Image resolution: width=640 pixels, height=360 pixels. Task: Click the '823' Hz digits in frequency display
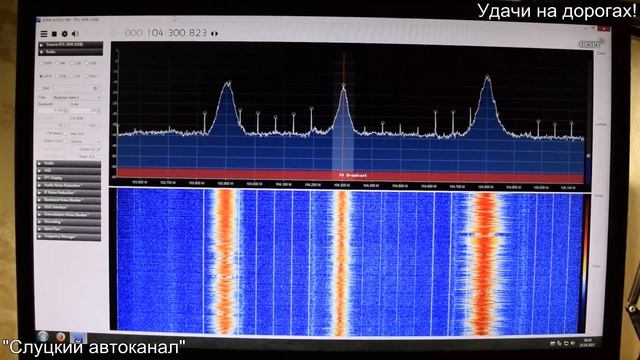coord(198,33)
